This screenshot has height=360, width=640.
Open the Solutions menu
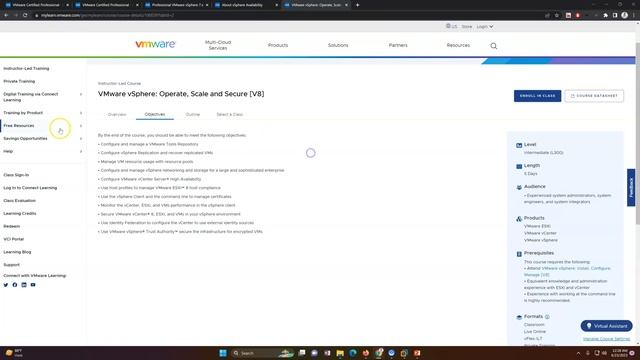point(338,45)
